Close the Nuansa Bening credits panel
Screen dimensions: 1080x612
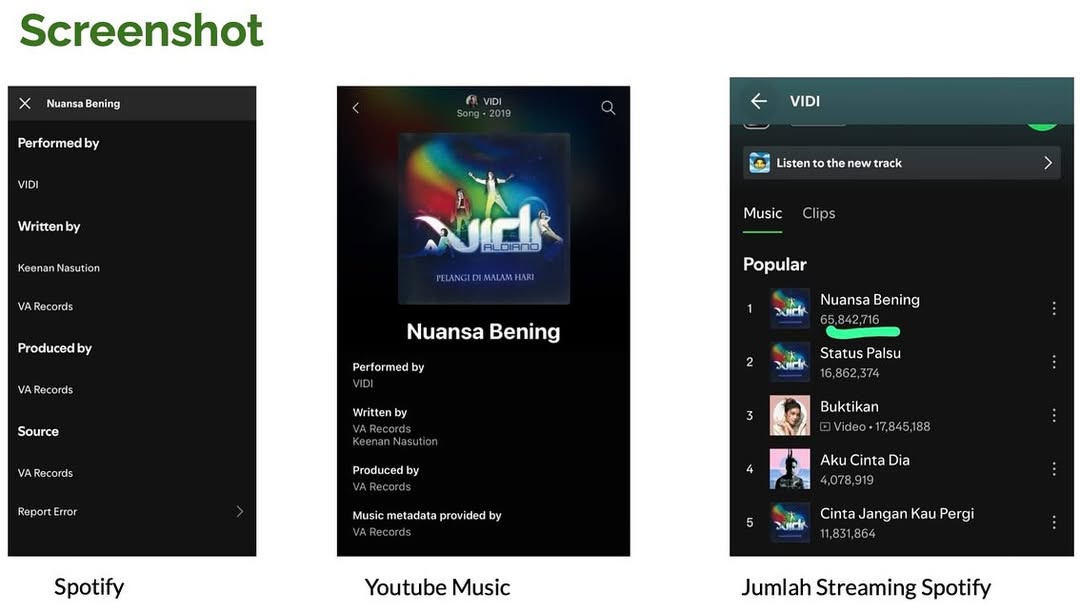coord(25,103)
